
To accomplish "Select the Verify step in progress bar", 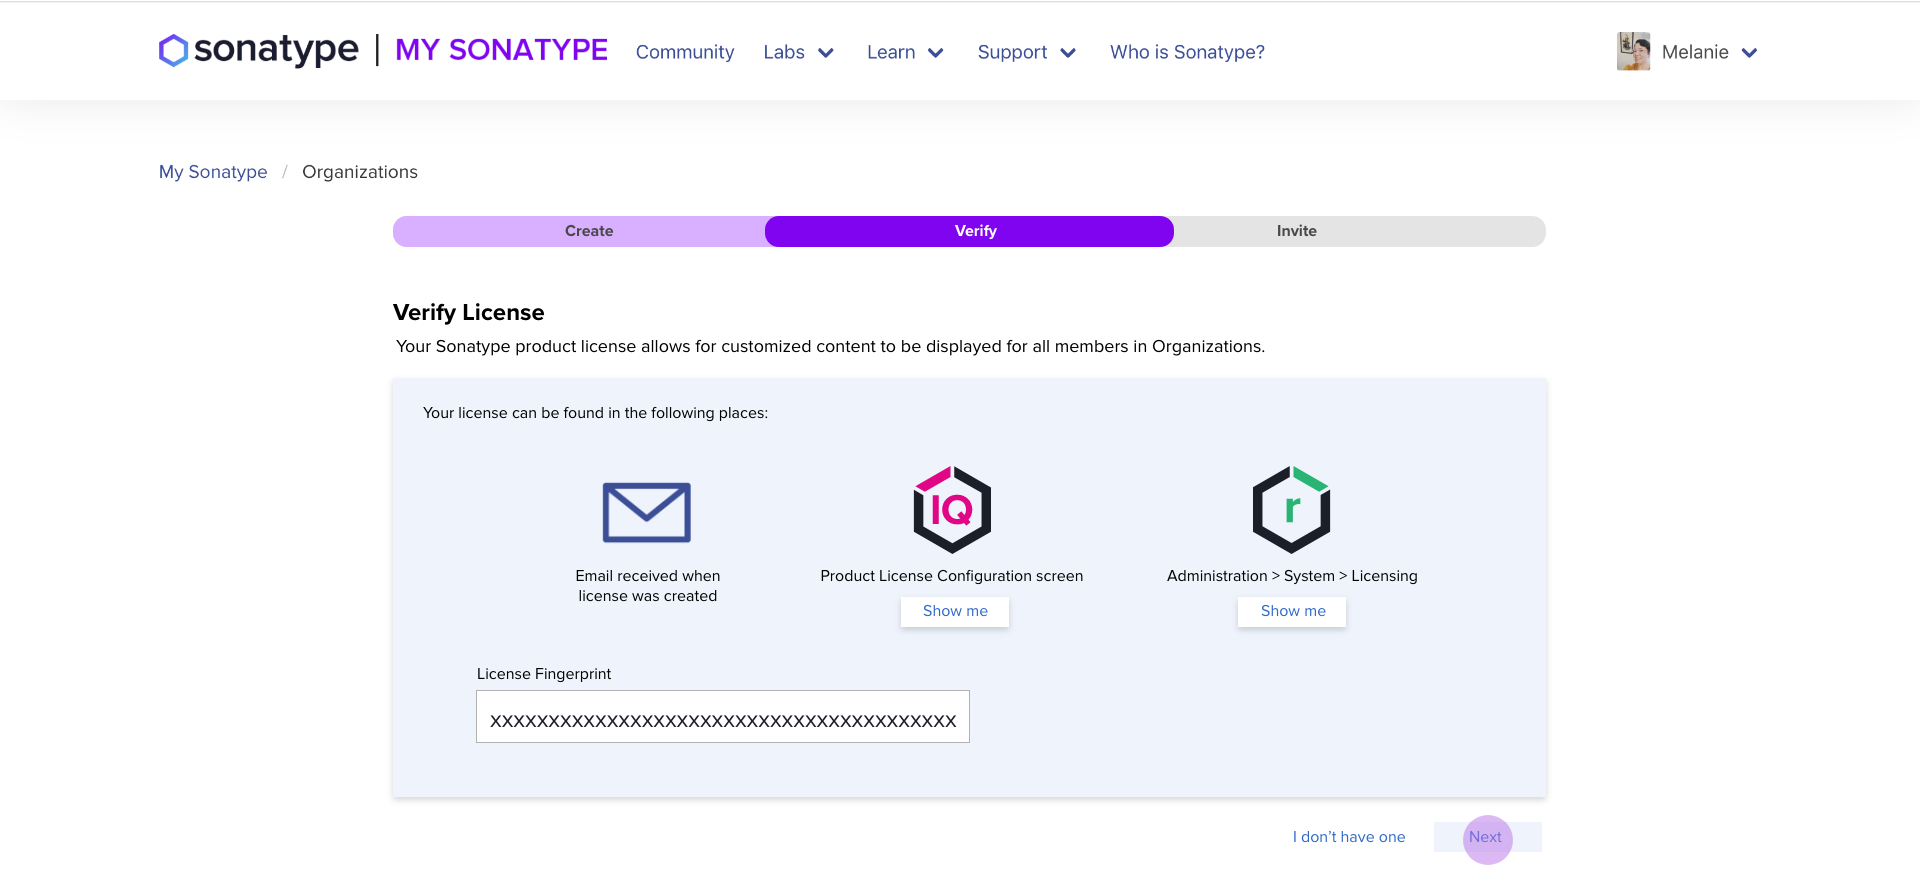I will click(x=969, y=231).
